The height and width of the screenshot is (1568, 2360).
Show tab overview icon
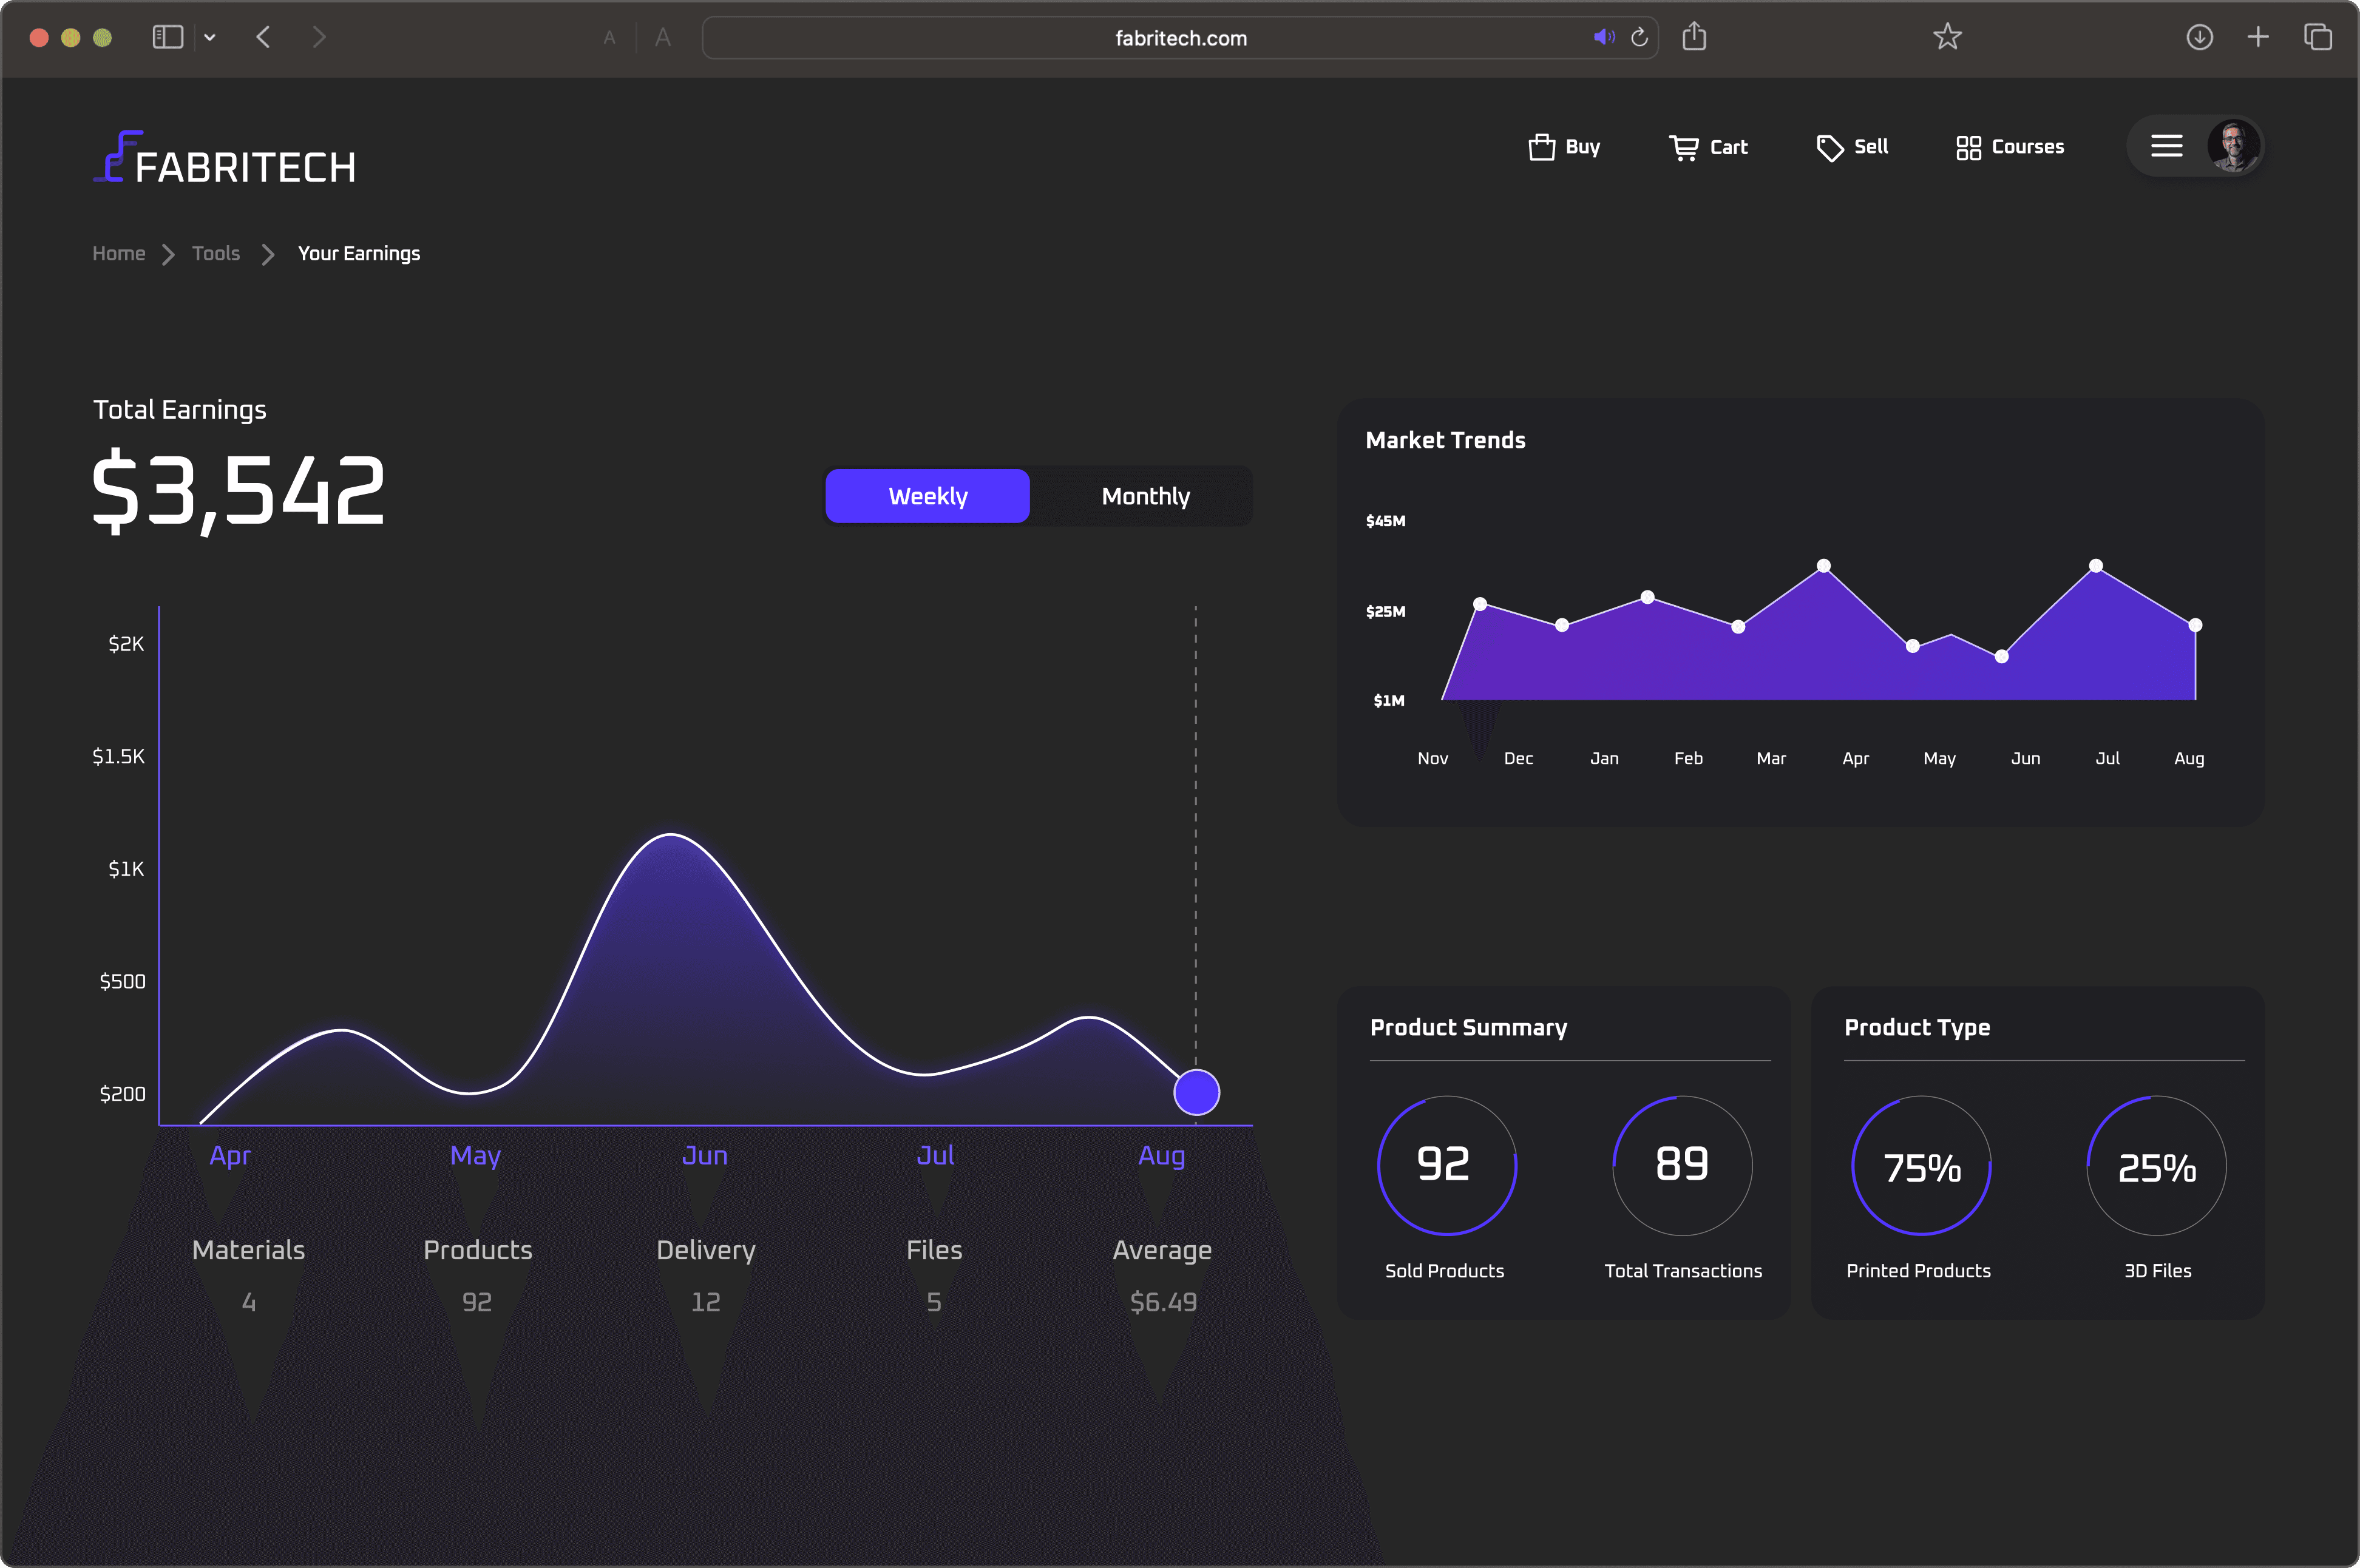pyautogui.click(x=2317, y=38)
